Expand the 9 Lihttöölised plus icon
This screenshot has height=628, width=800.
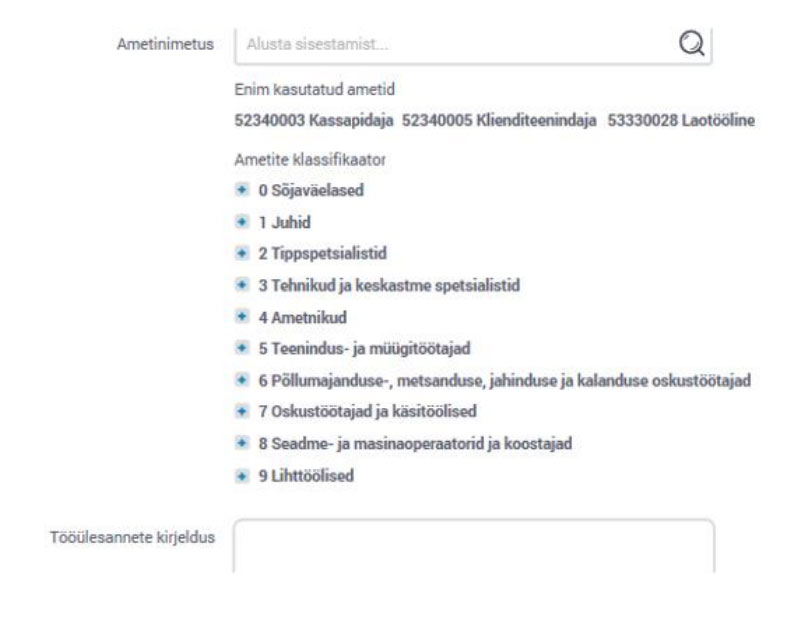point(242,476)
